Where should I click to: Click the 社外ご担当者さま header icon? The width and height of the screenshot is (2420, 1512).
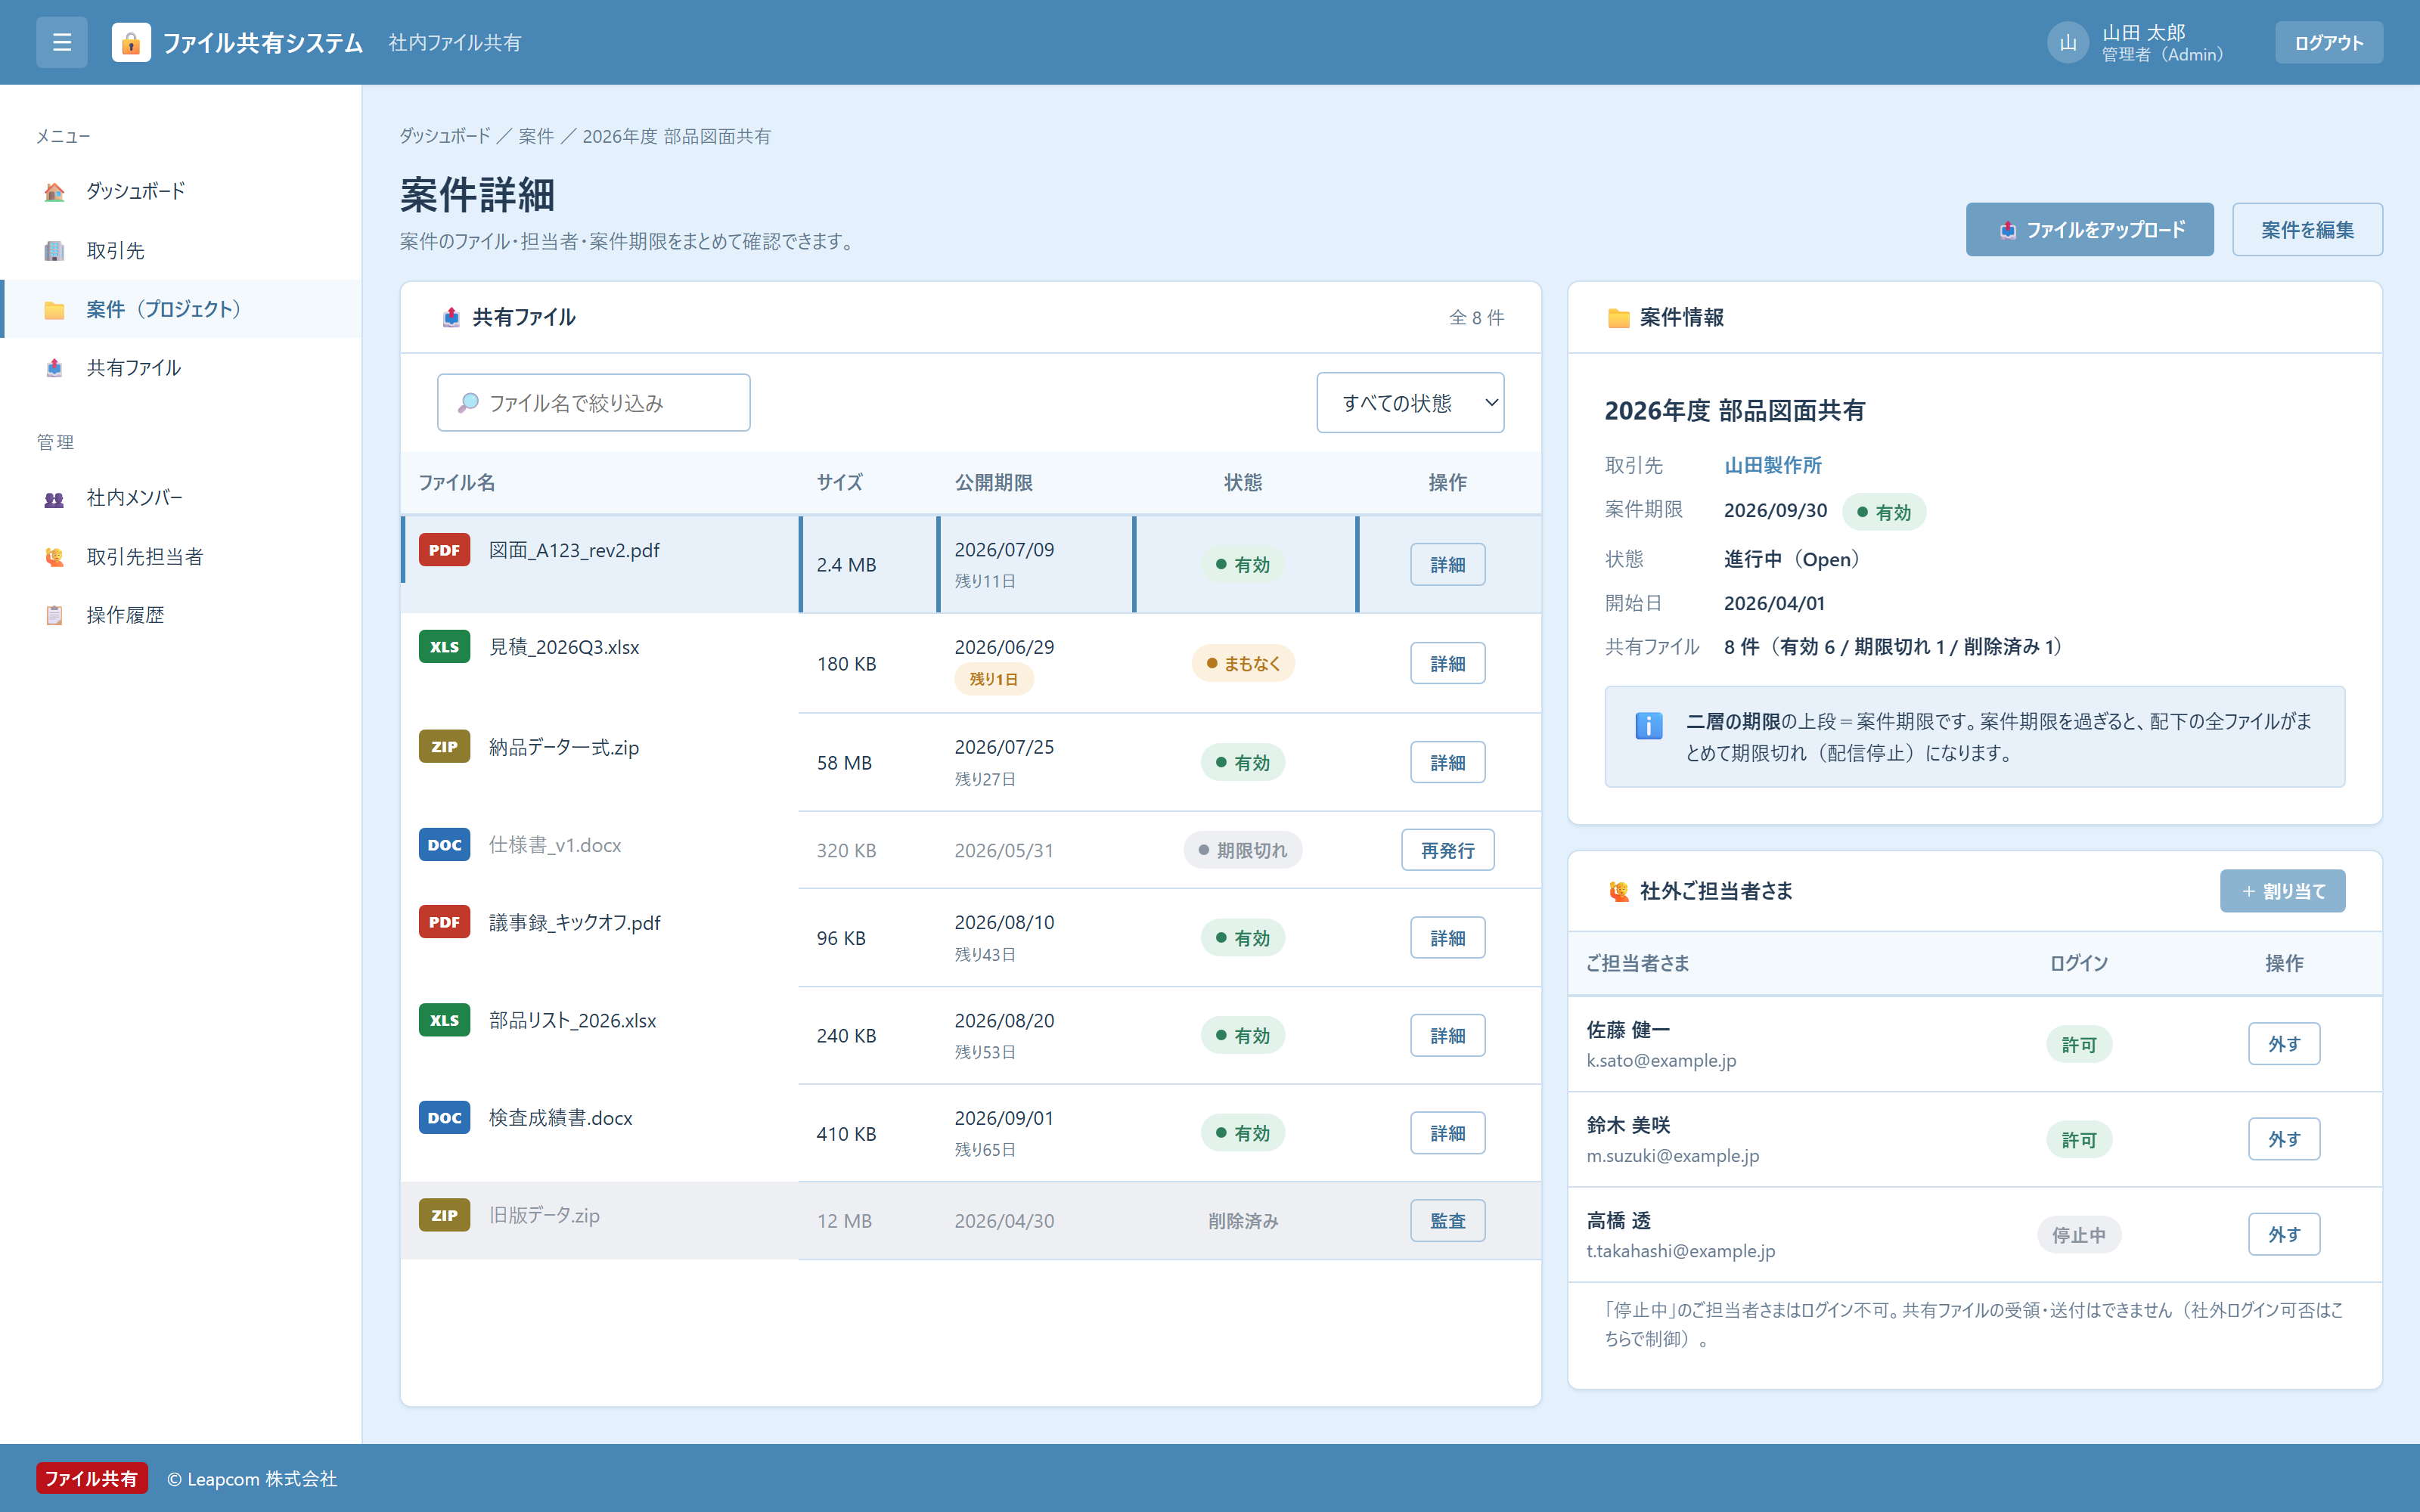[1618, 891]
